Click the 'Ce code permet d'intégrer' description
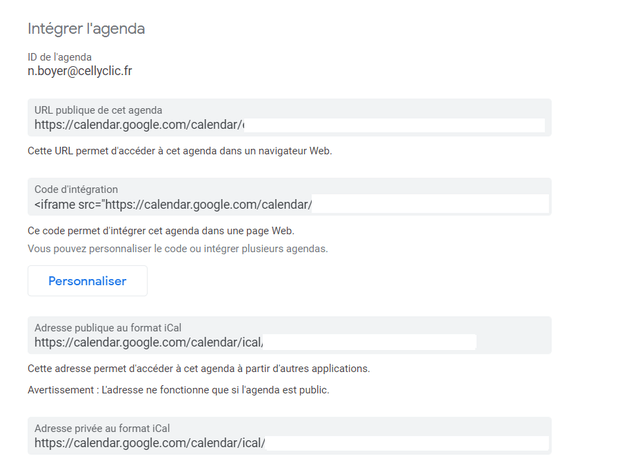640x463 pixels. [161, 231]
